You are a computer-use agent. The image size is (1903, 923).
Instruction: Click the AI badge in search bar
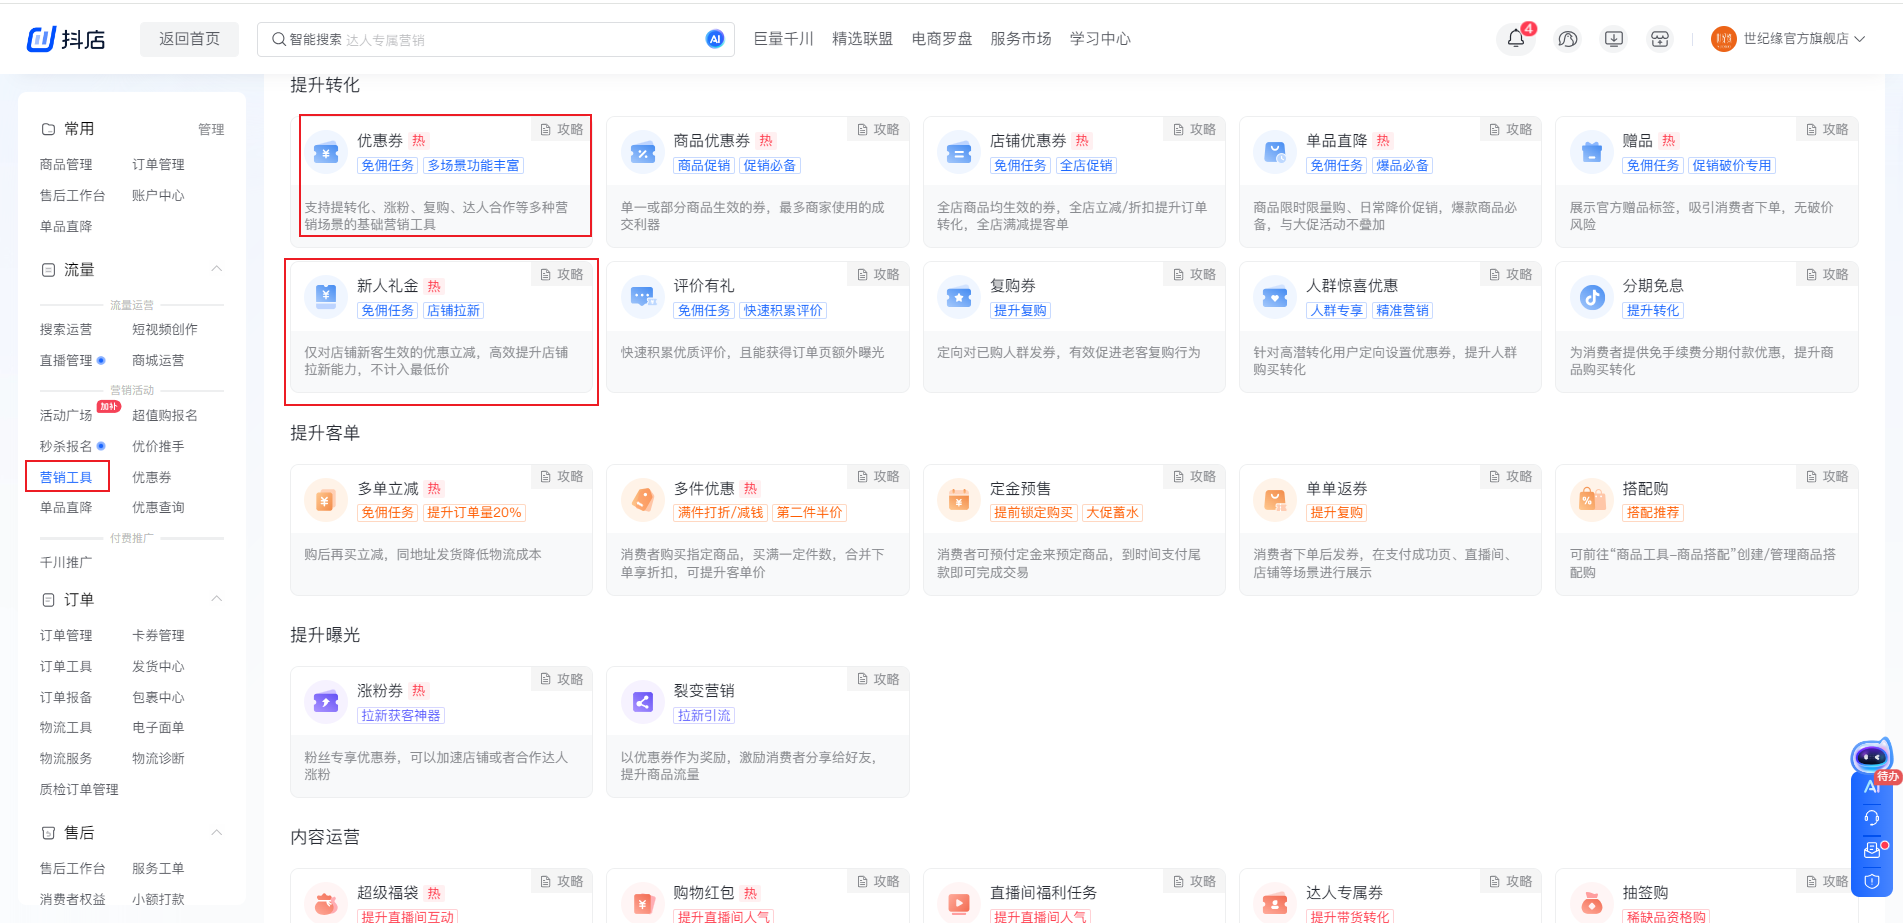[714, 39]
